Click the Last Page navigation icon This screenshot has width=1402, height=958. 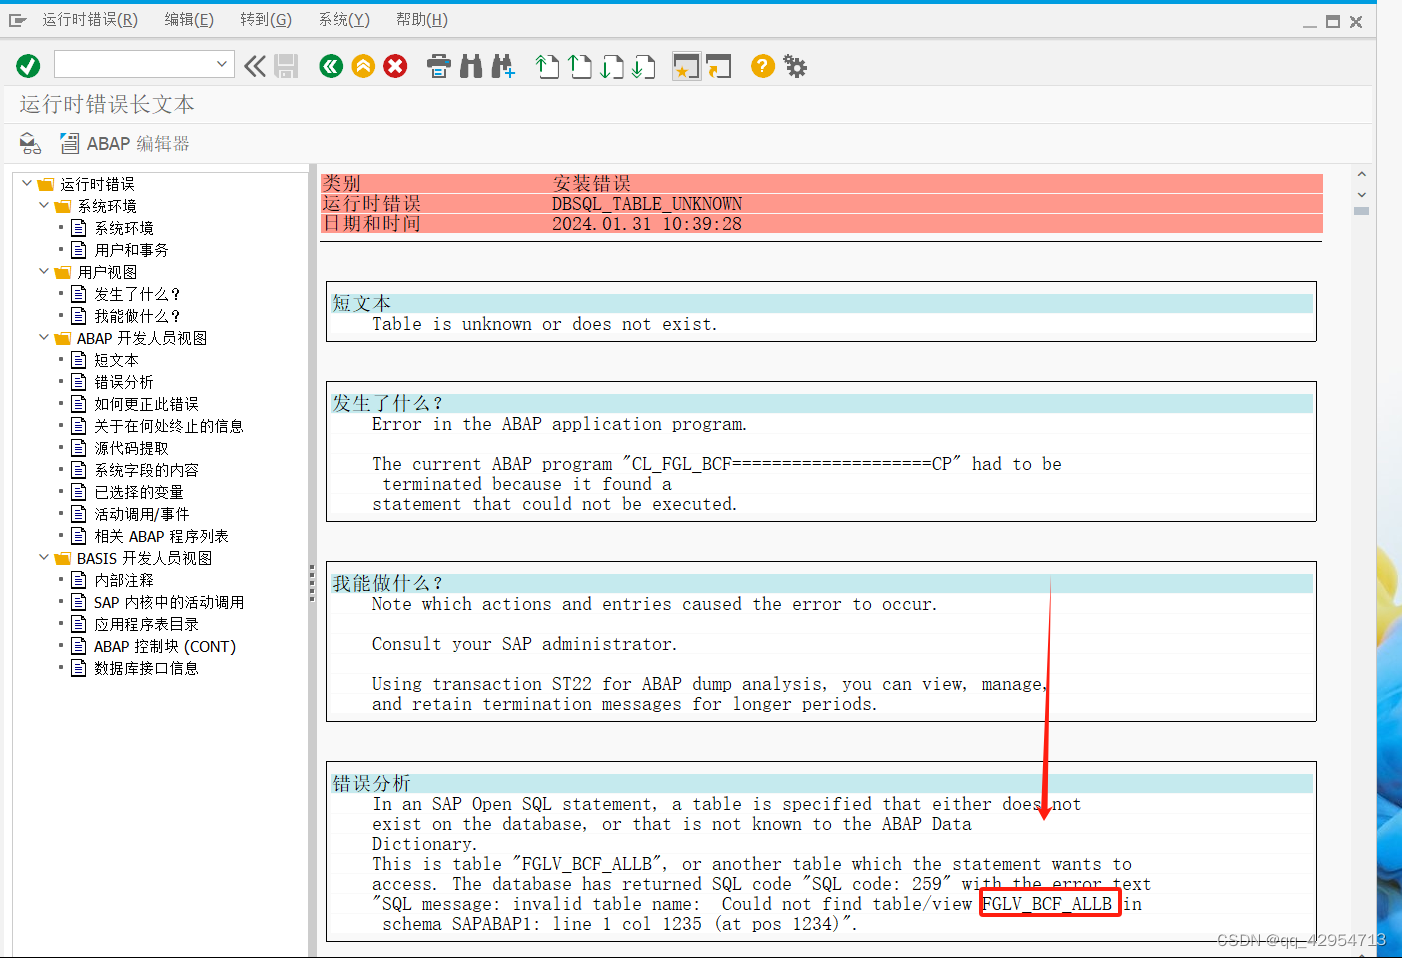click(644, 66)
